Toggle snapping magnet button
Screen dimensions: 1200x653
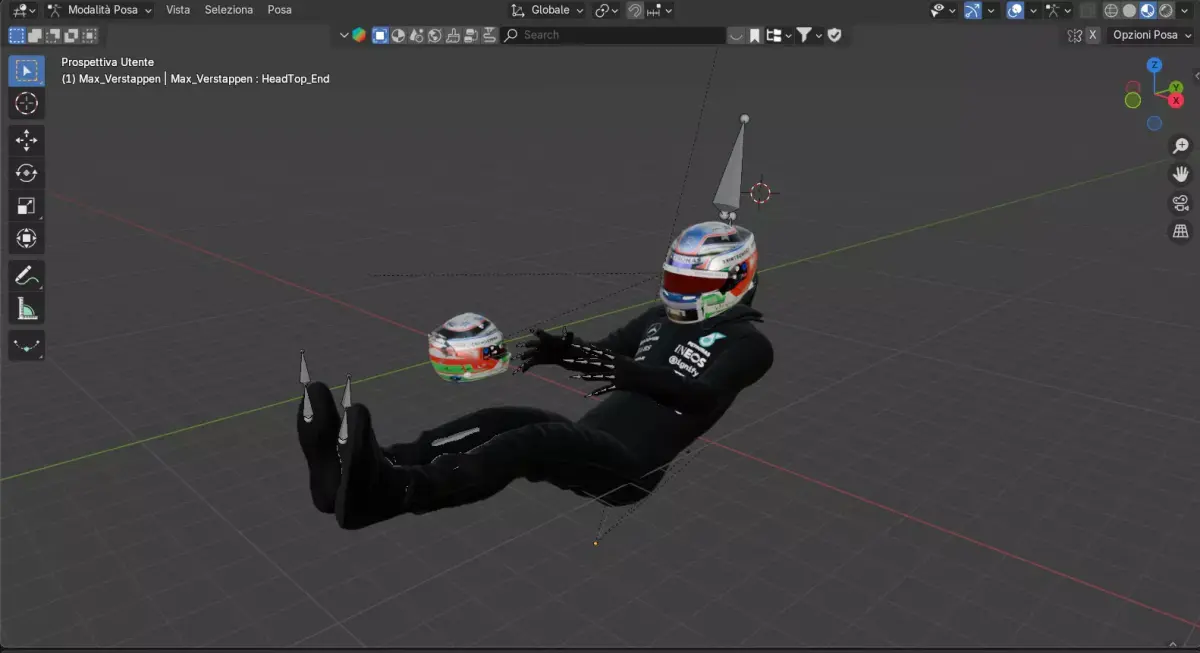[x=635, y=10]
